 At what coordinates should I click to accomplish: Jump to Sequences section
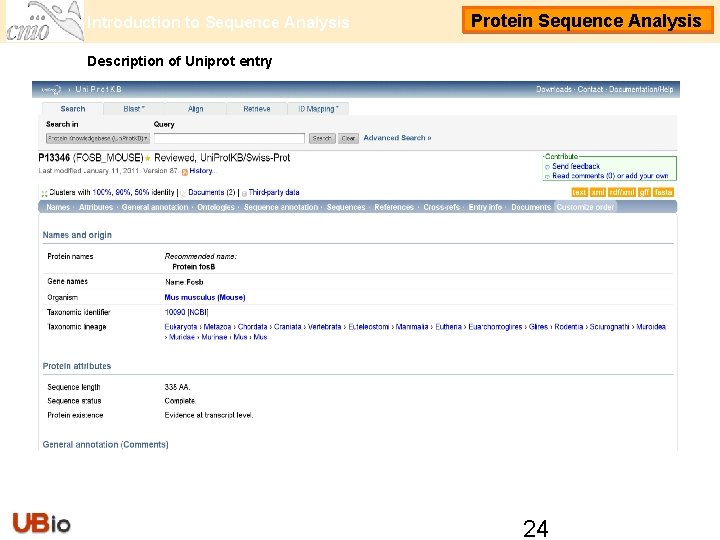coord(346,207)
